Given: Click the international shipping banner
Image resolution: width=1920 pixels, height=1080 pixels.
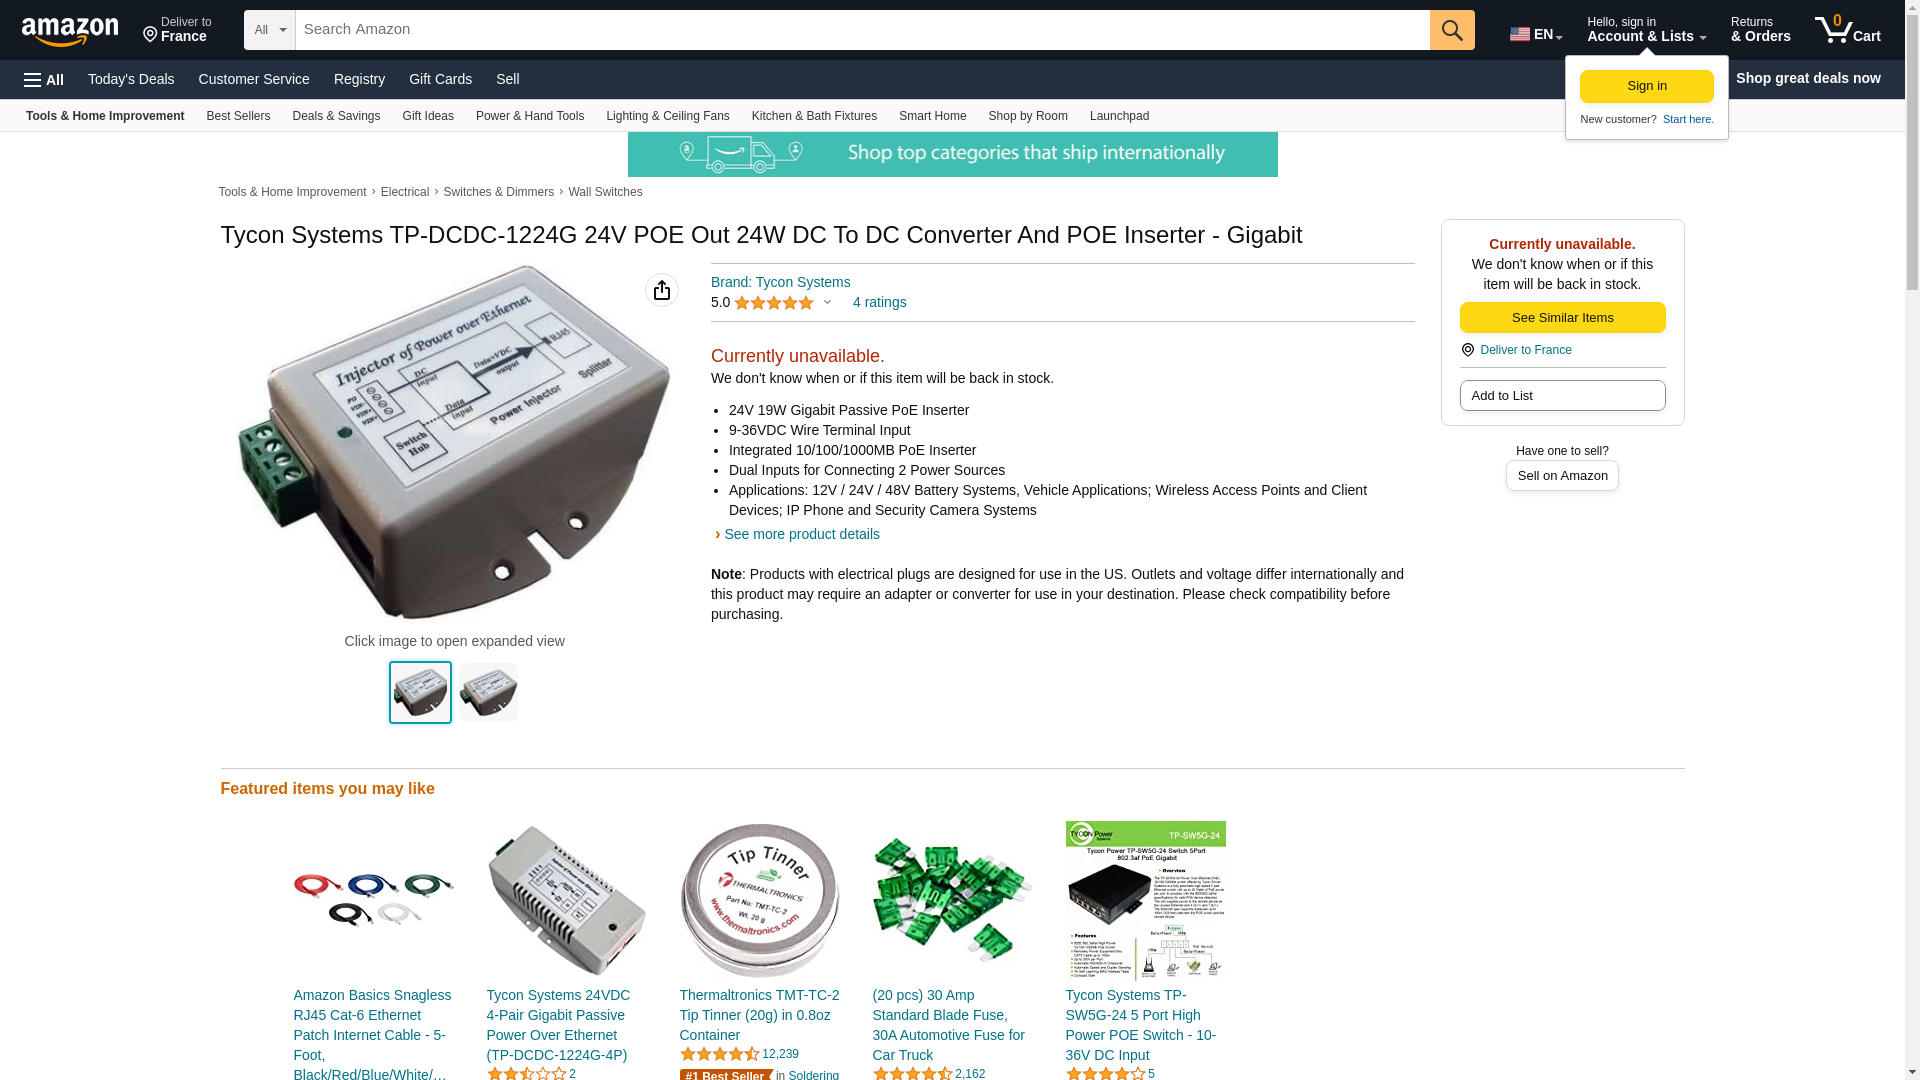Looking at the screenshot, I should (x=952, y=155).
